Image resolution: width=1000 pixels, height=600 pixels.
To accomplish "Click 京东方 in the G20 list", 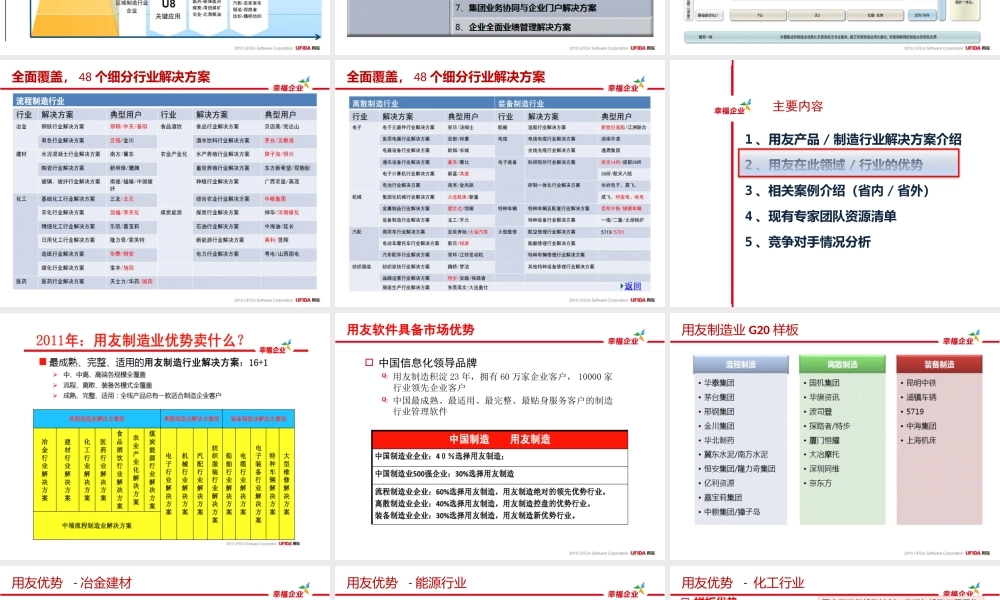I will point(820,483).
